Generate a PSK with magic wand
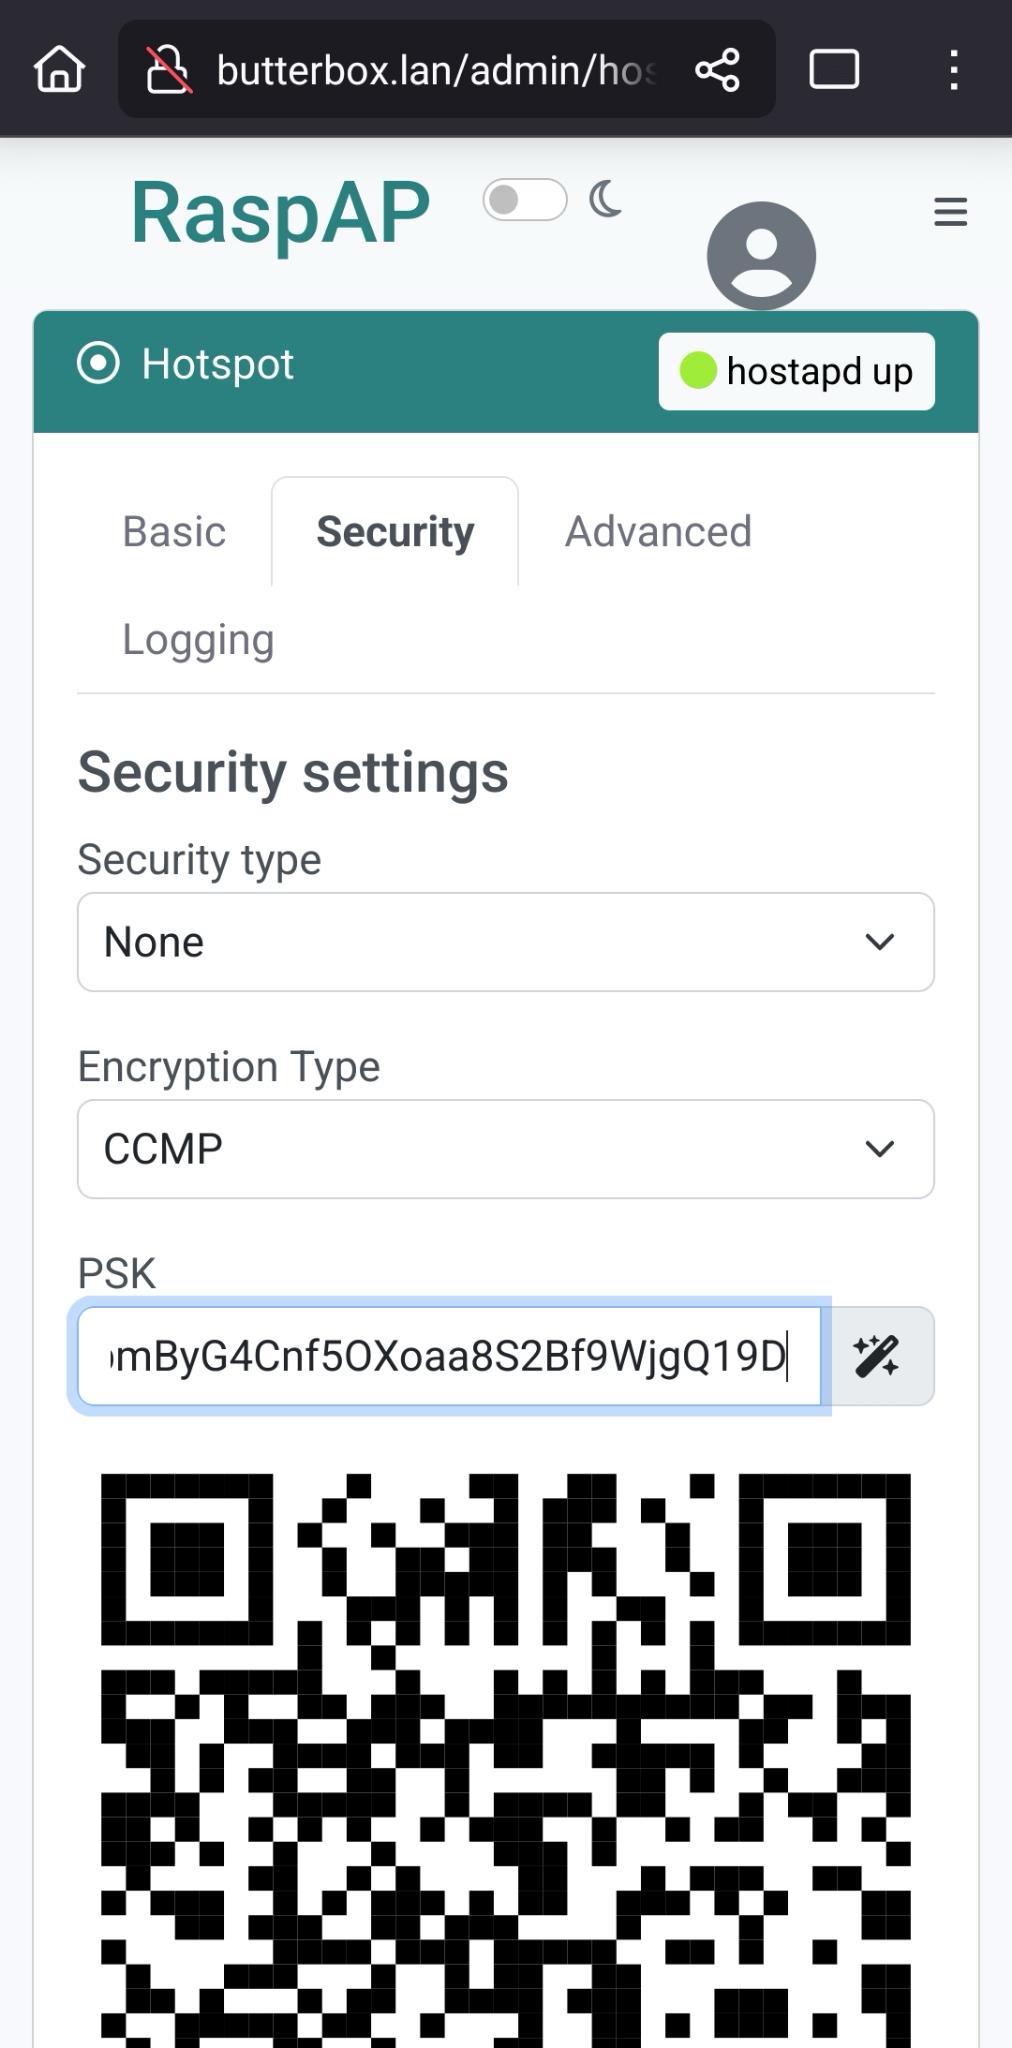Viewport: 1012px width, 2048px height. [x=877, y=1356]
